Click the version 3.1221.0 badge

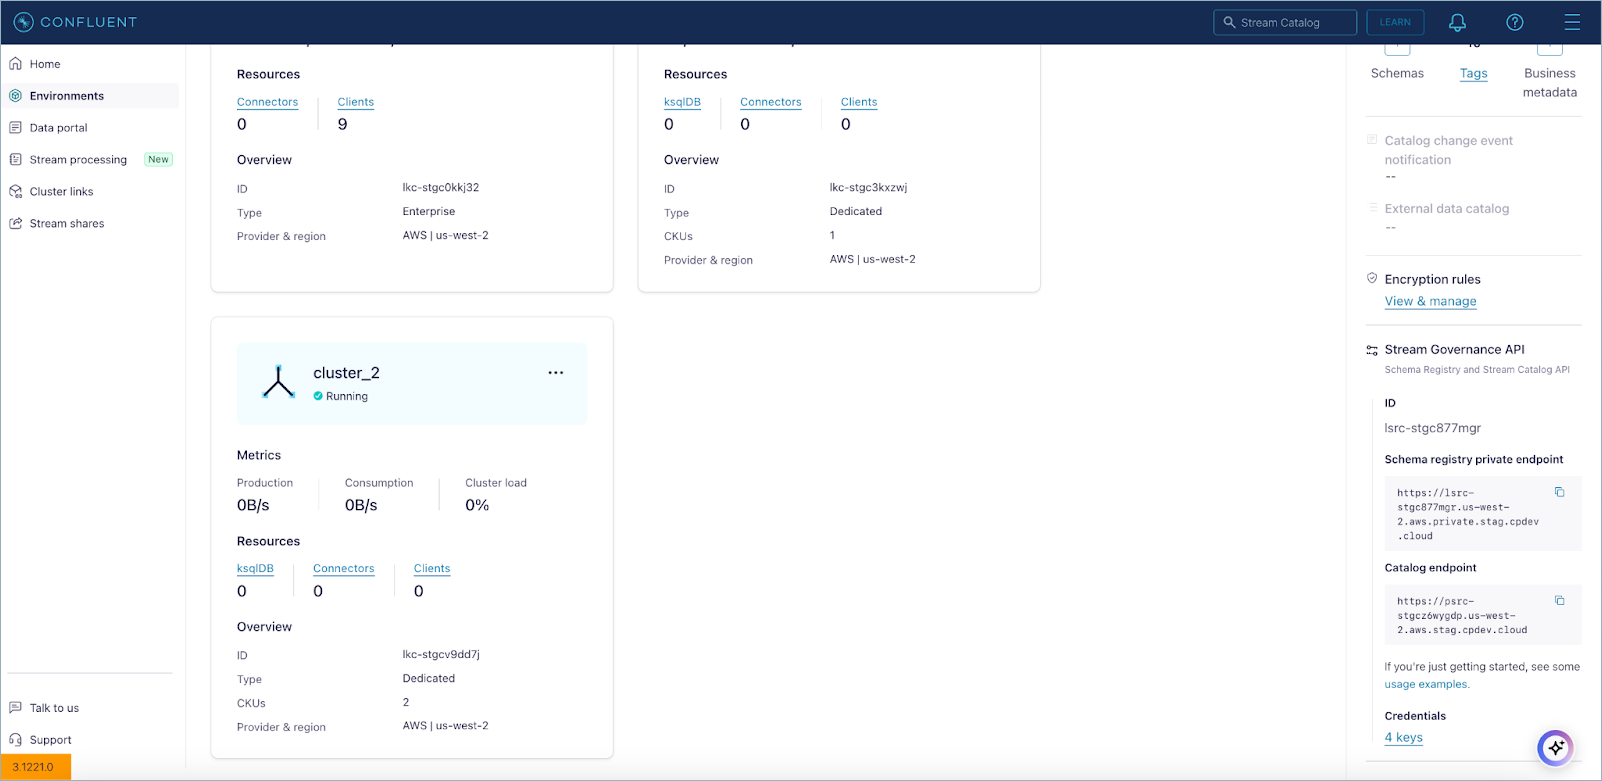pos(35,767)
